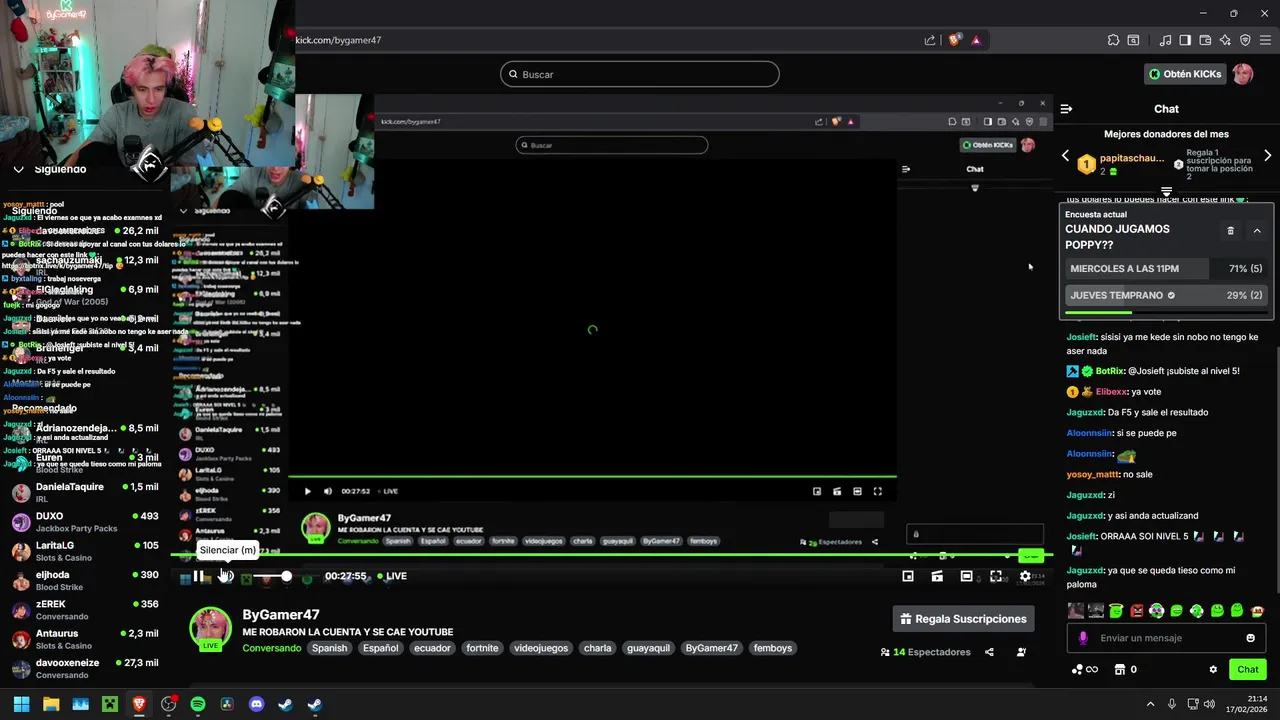Viewport: 1280px width, 720px height.
Task: Enter fullscreen on the main player
Action: coord(996,576)
